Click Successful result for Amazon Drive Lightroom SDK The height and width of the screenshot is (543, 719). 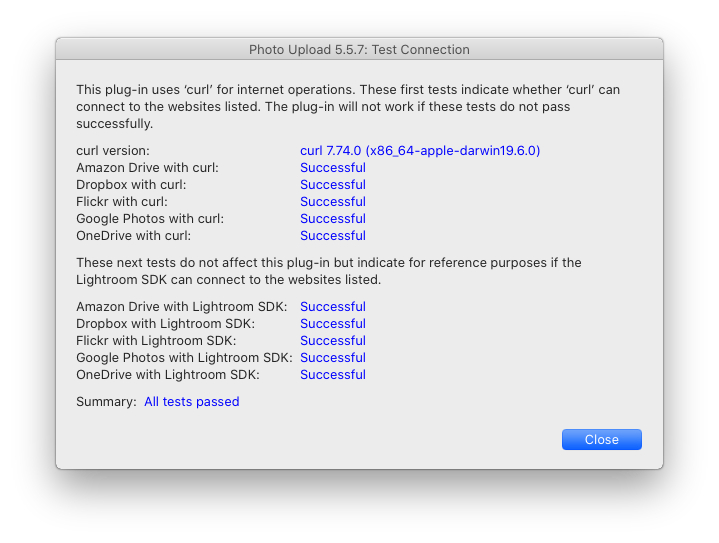point(333,307)
